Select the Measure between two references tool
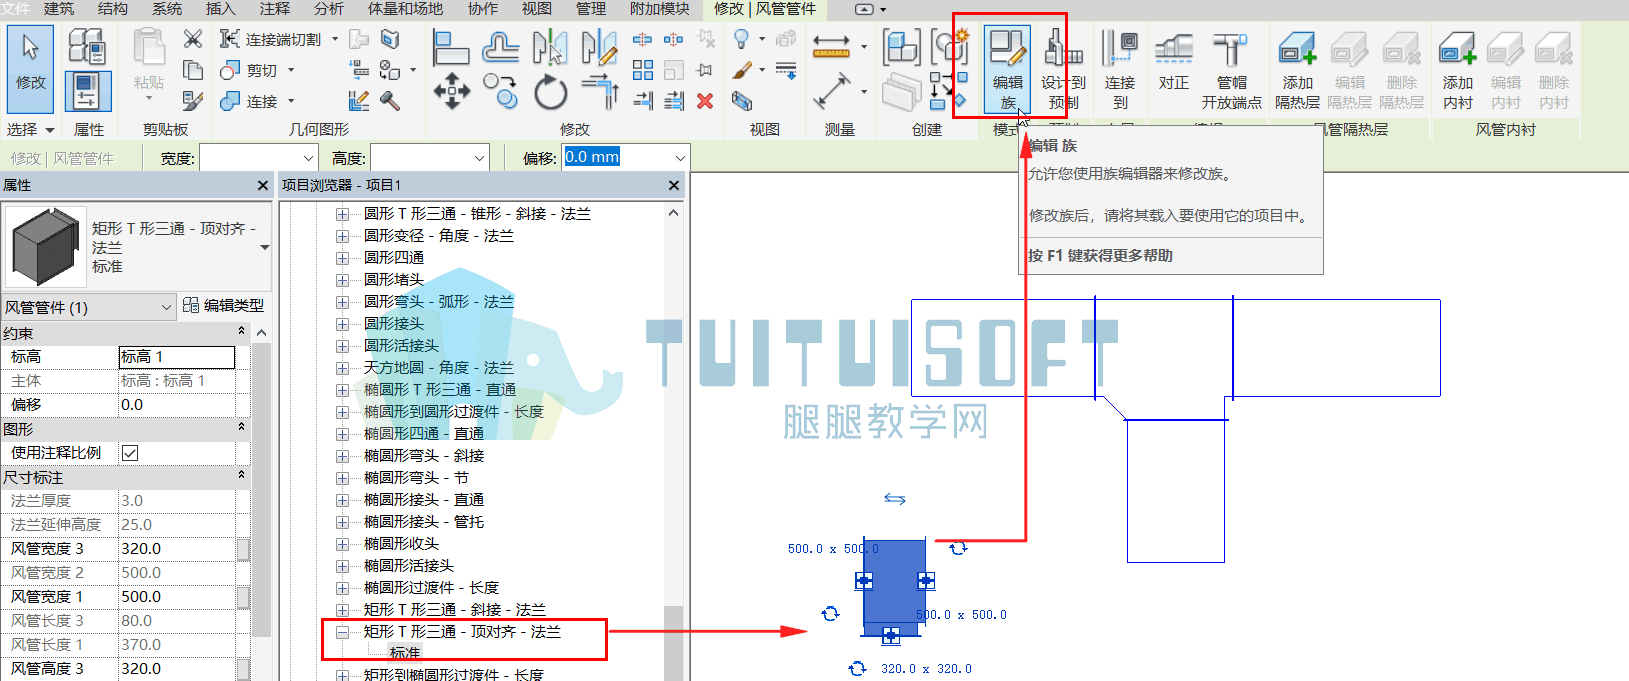The width and height of the screenshot is (1629, 681). pos(831,45)
